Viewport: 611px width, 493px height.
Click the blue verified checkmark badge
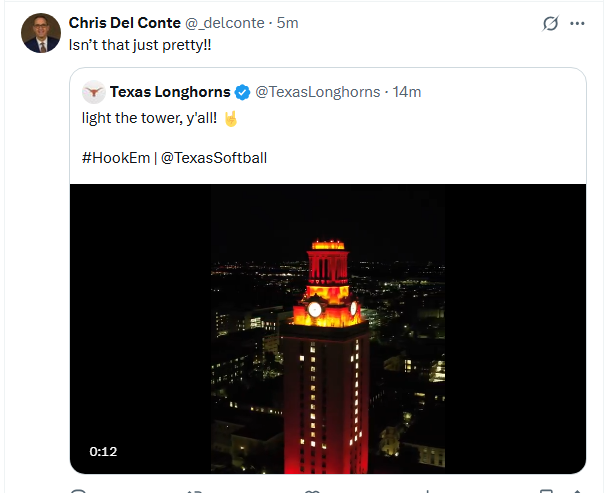tap(243, 92)
